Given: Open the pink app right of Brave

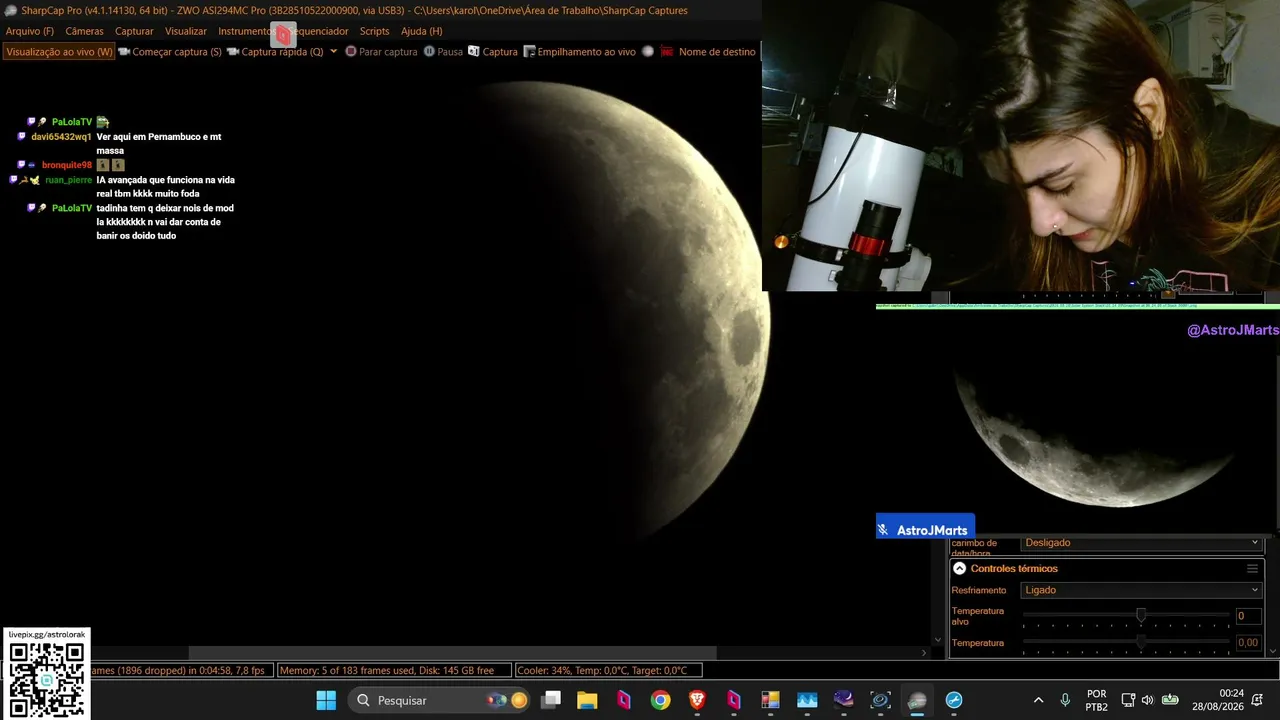Looking at the screenshot, I should 734,700.
